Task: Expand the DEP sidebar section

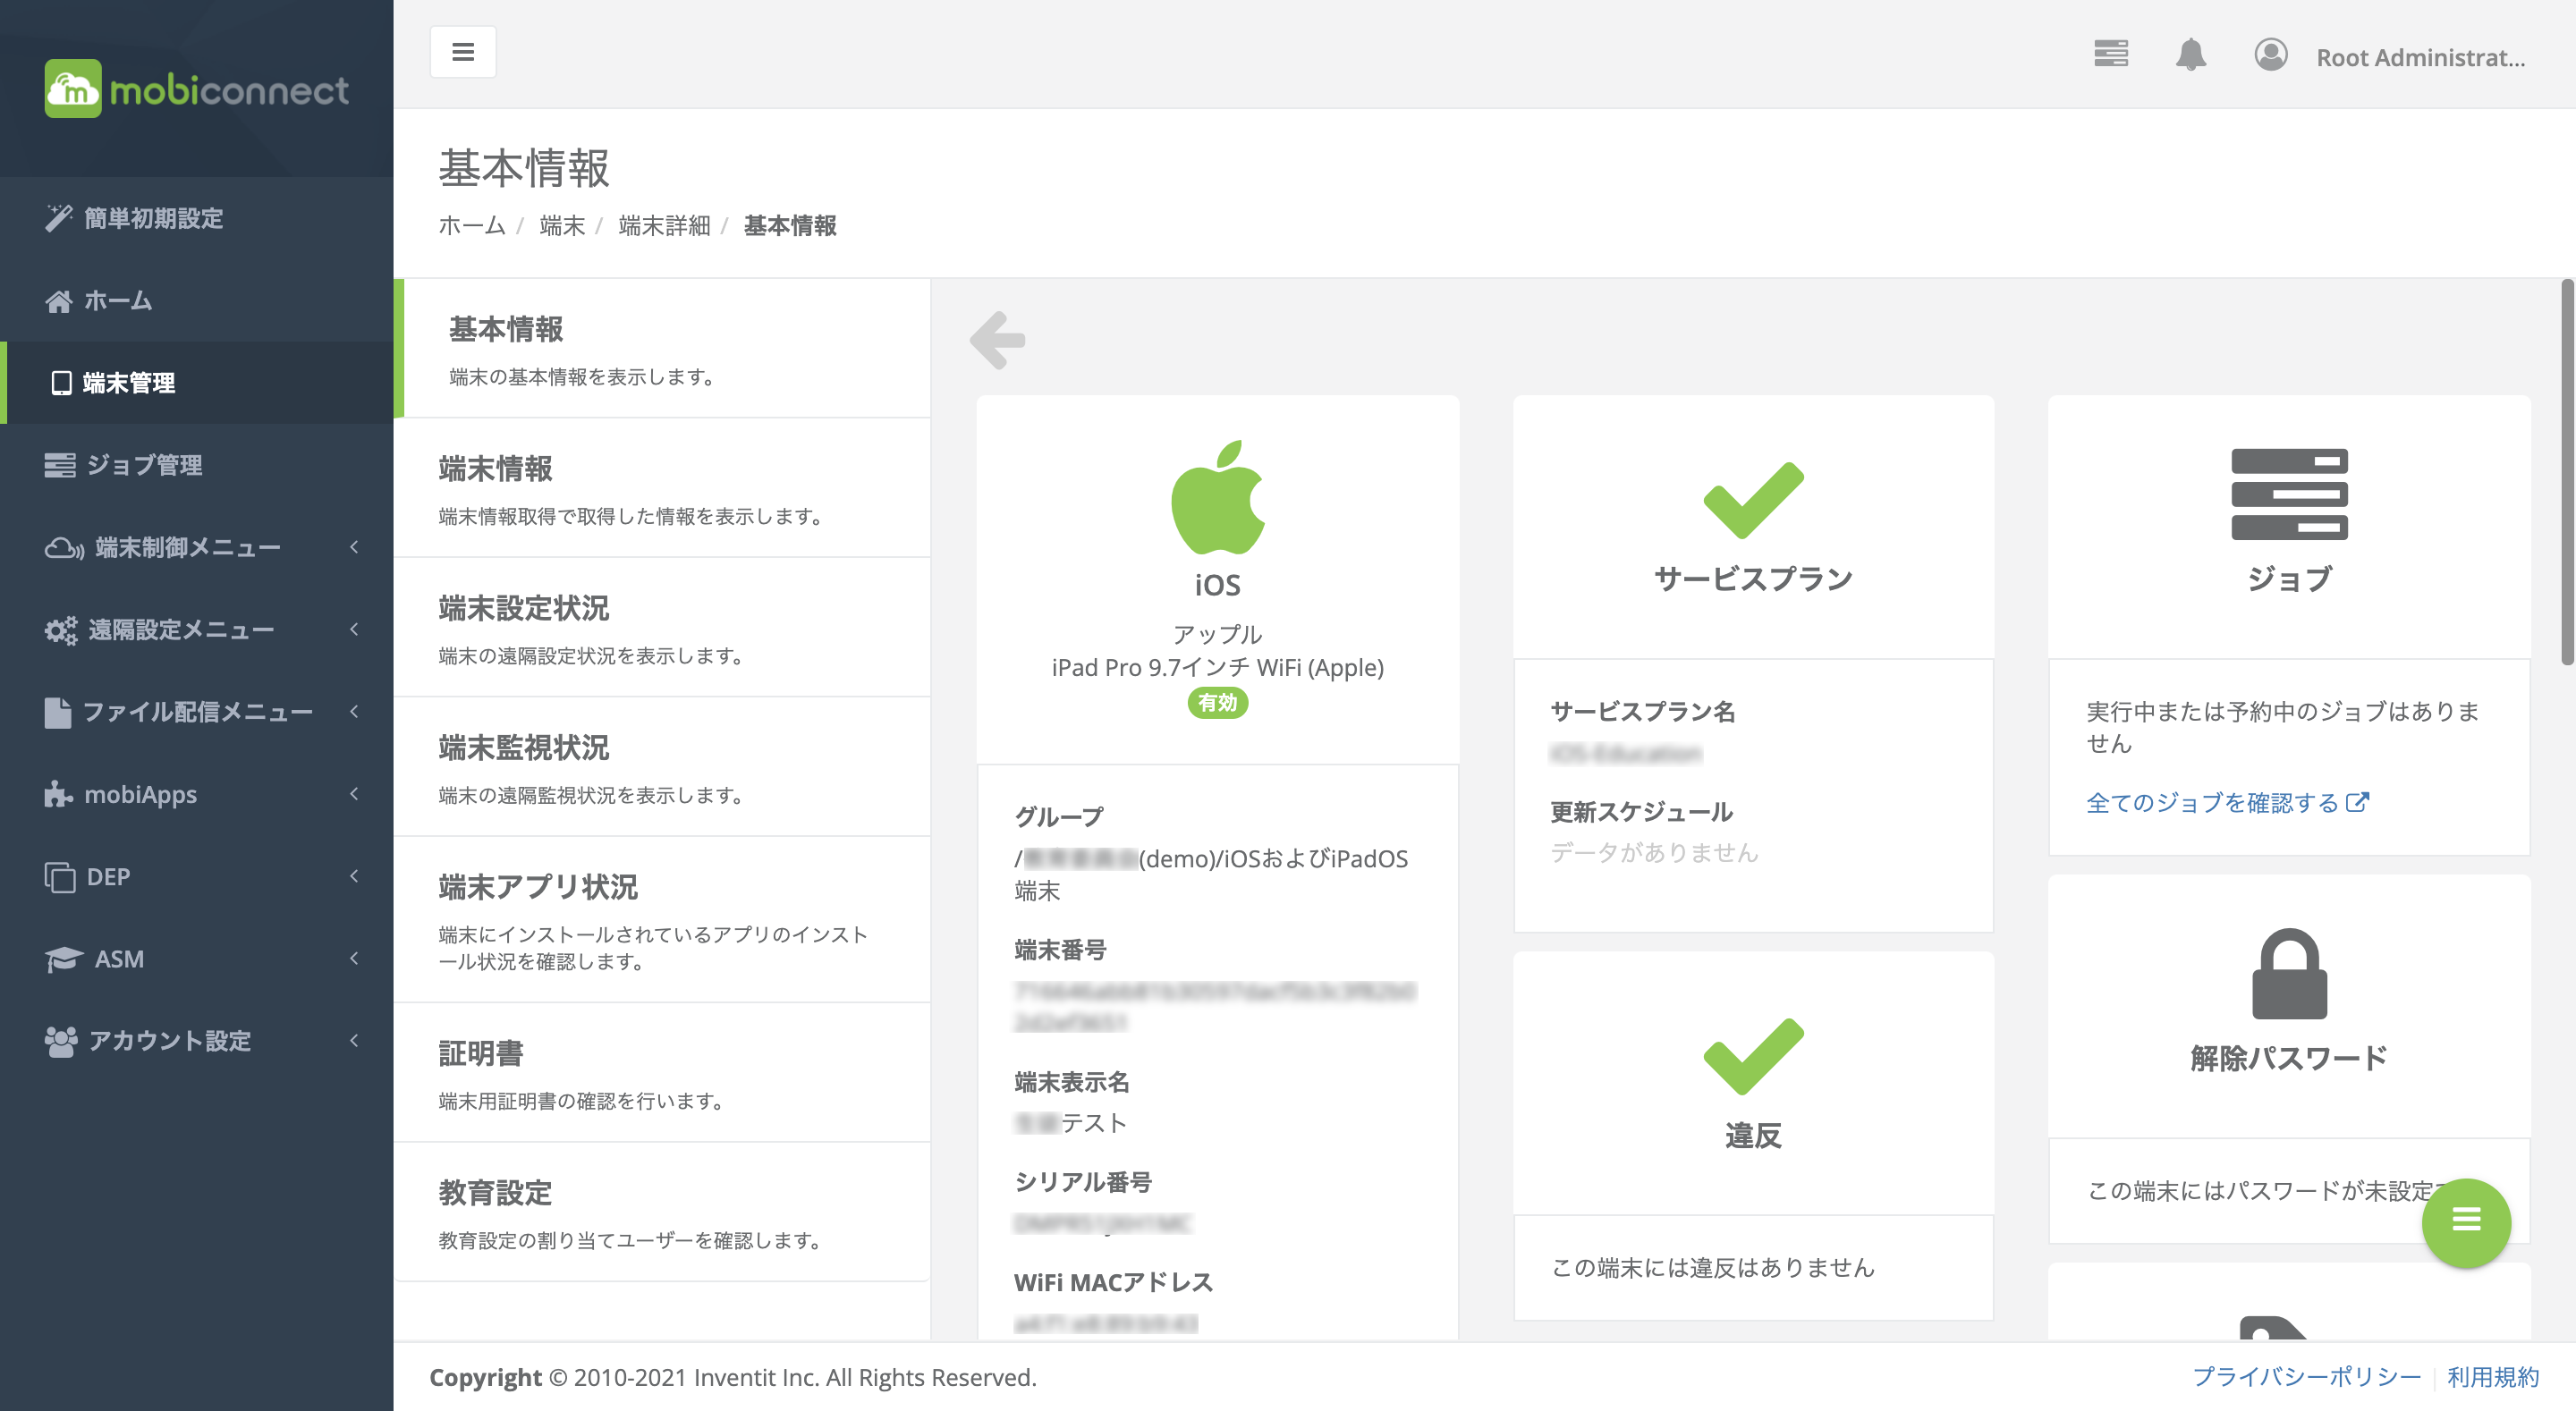Action: (x=111, y=876)
